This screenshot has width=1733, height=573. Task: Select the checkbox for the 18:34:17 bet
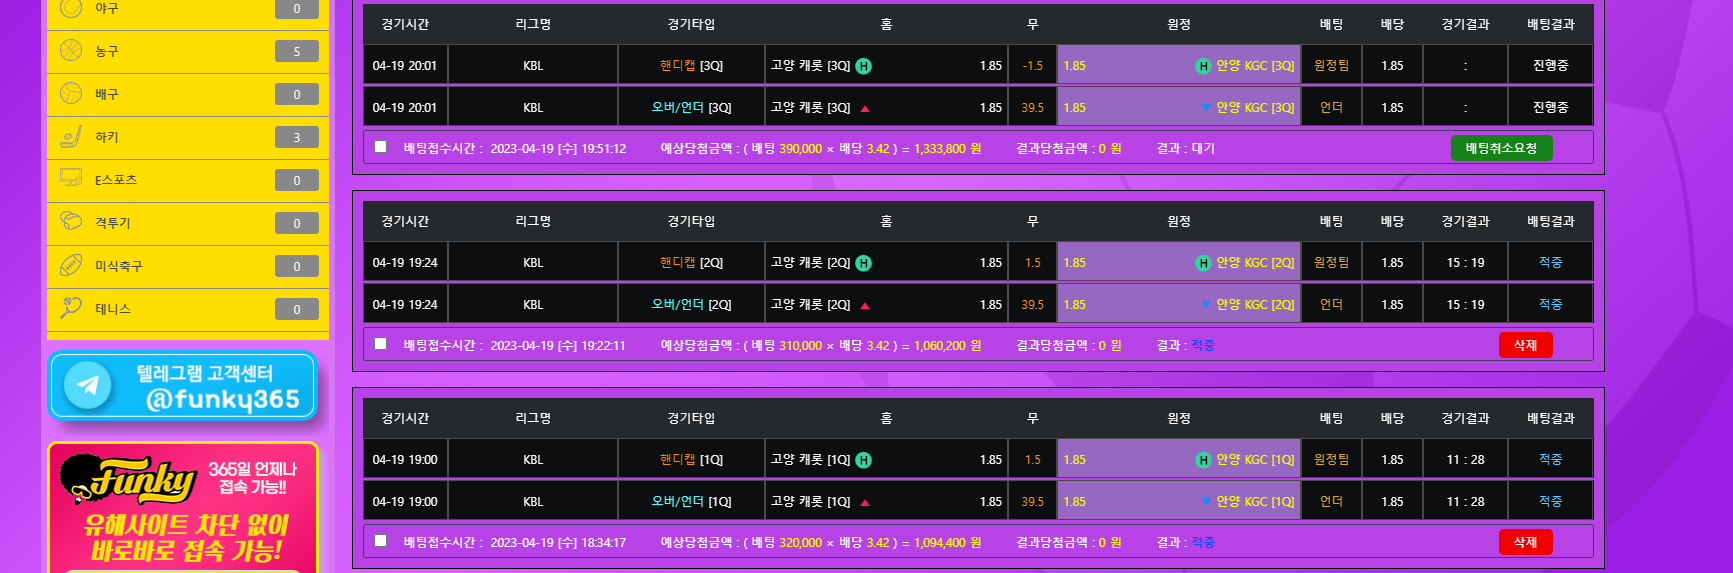tap(381, 541)
